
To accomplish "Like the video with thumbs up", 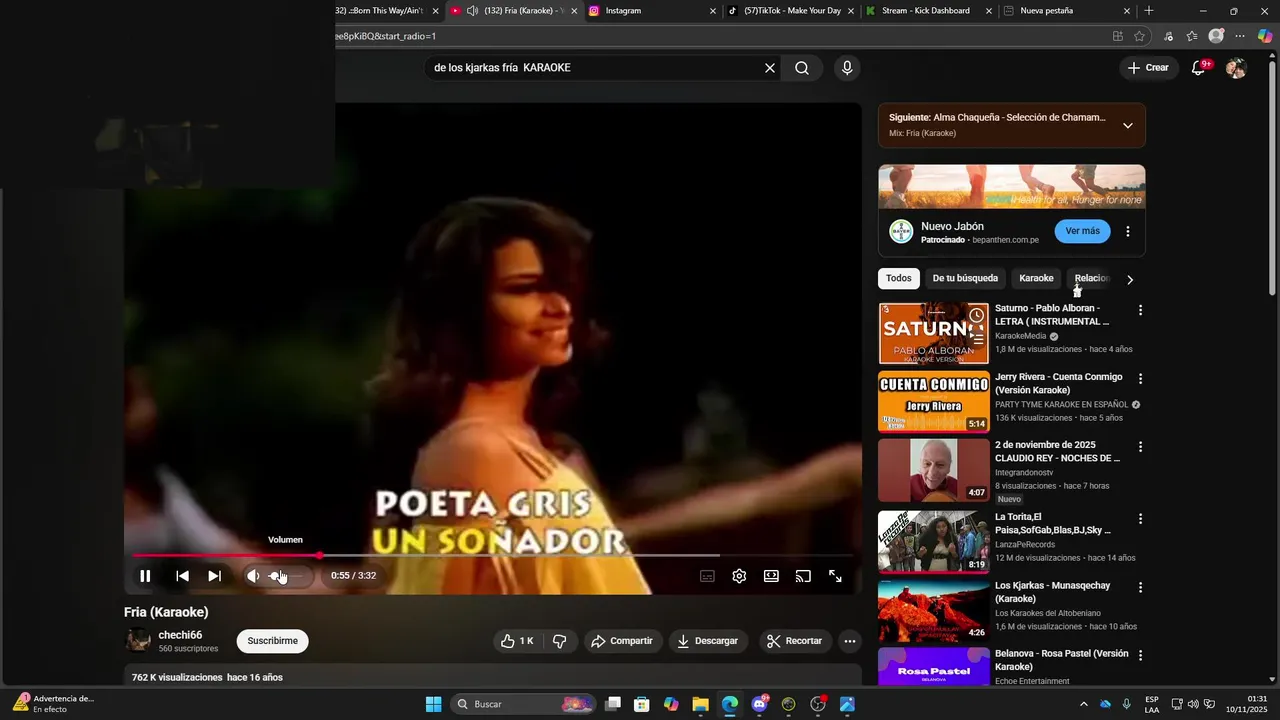I will coord(518,641).
